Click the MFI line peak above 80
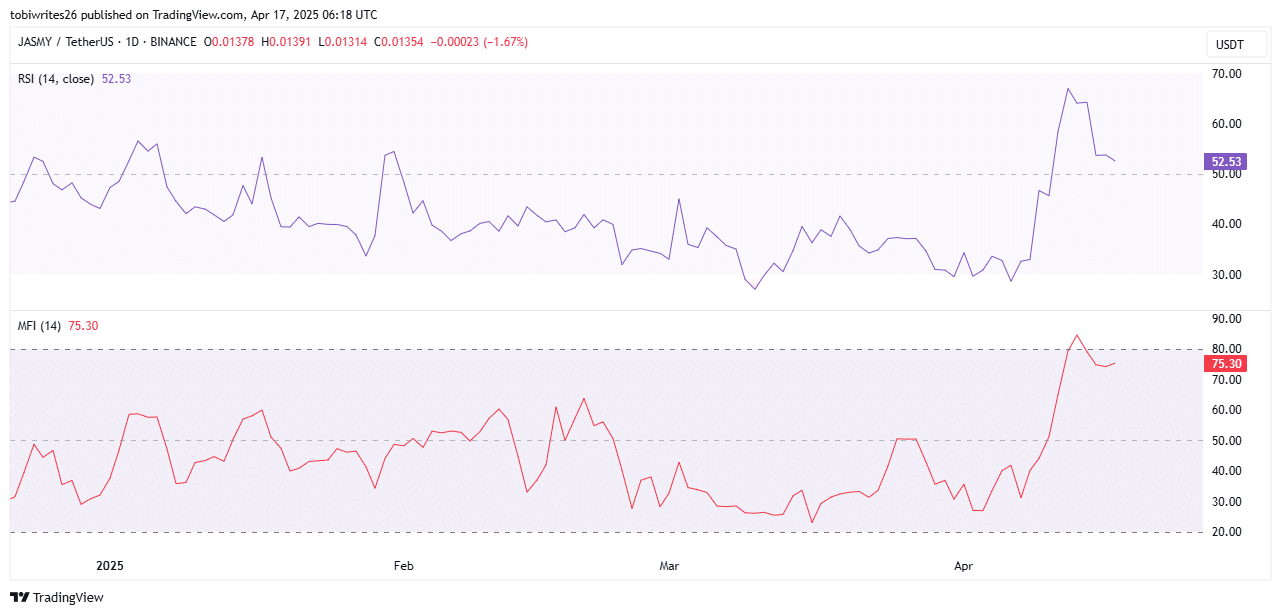 pyautogui.click(x=1077, y=336)
